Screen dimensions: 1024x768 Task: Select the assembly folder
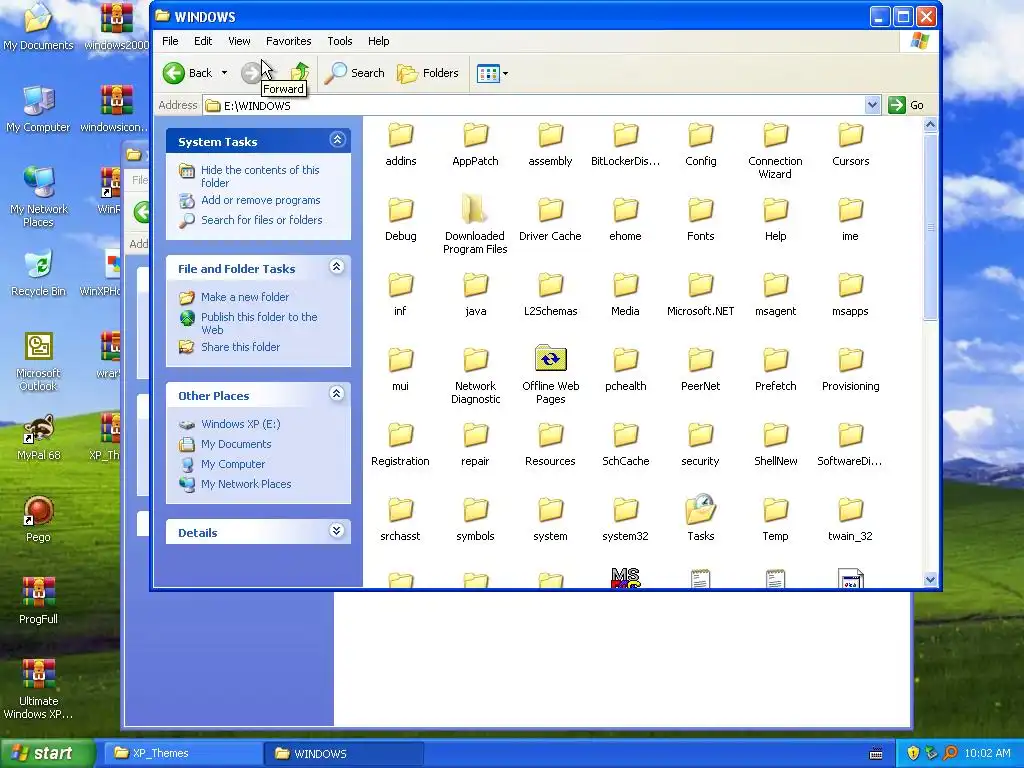click(551, 144)
